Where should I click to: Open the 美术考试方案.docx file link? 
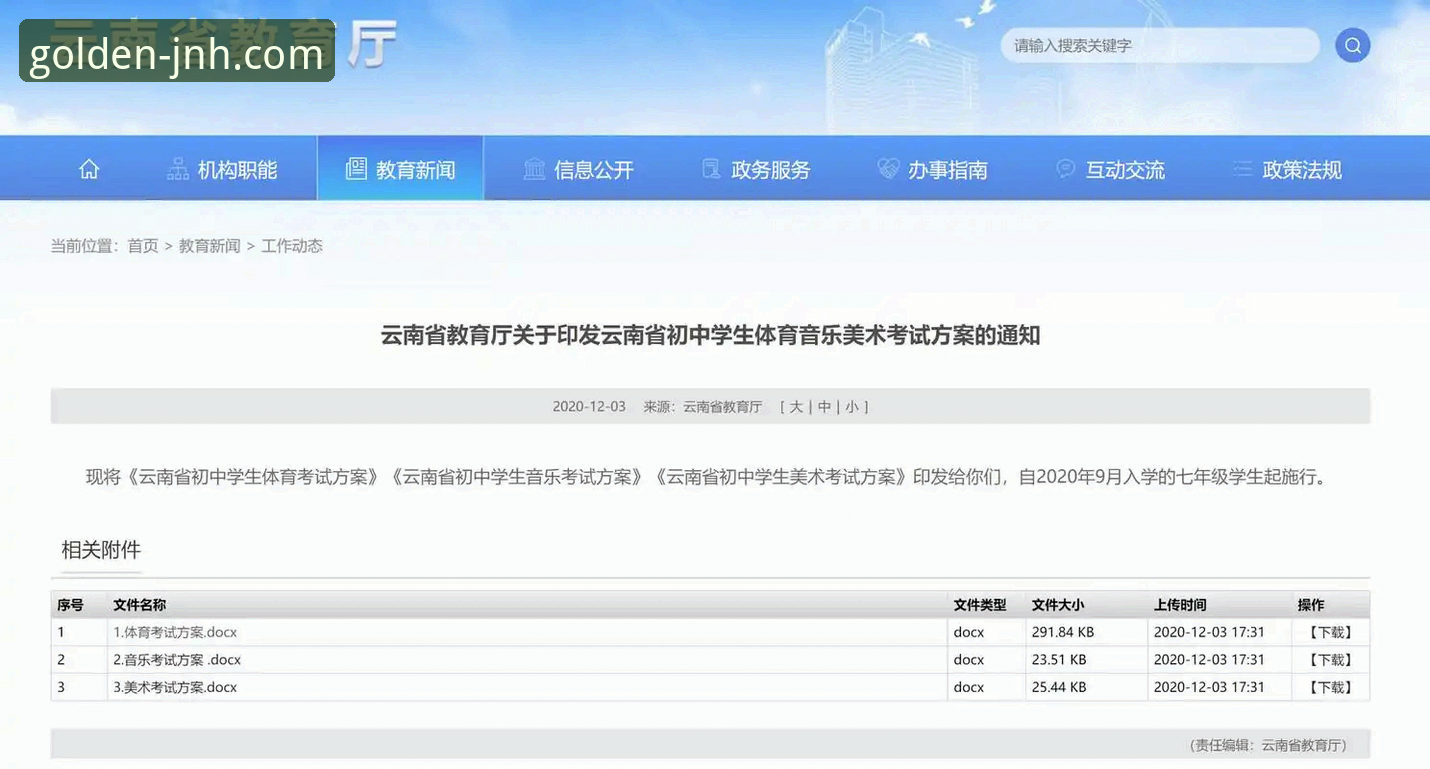tap(175, 687)
